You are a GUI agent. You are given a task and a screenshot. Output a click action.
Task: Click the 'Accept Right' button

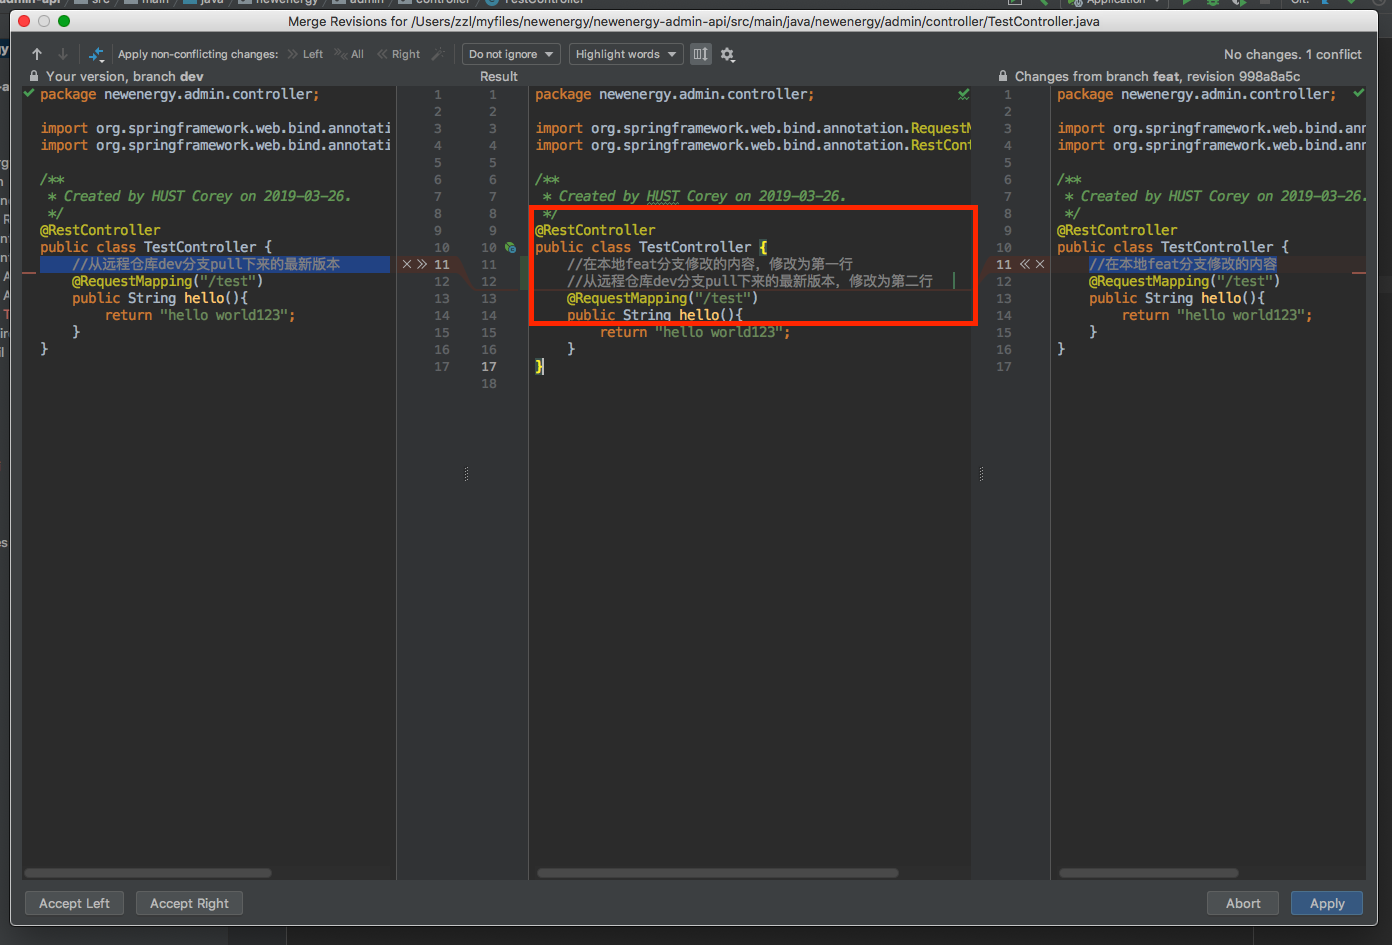(189, 903)
